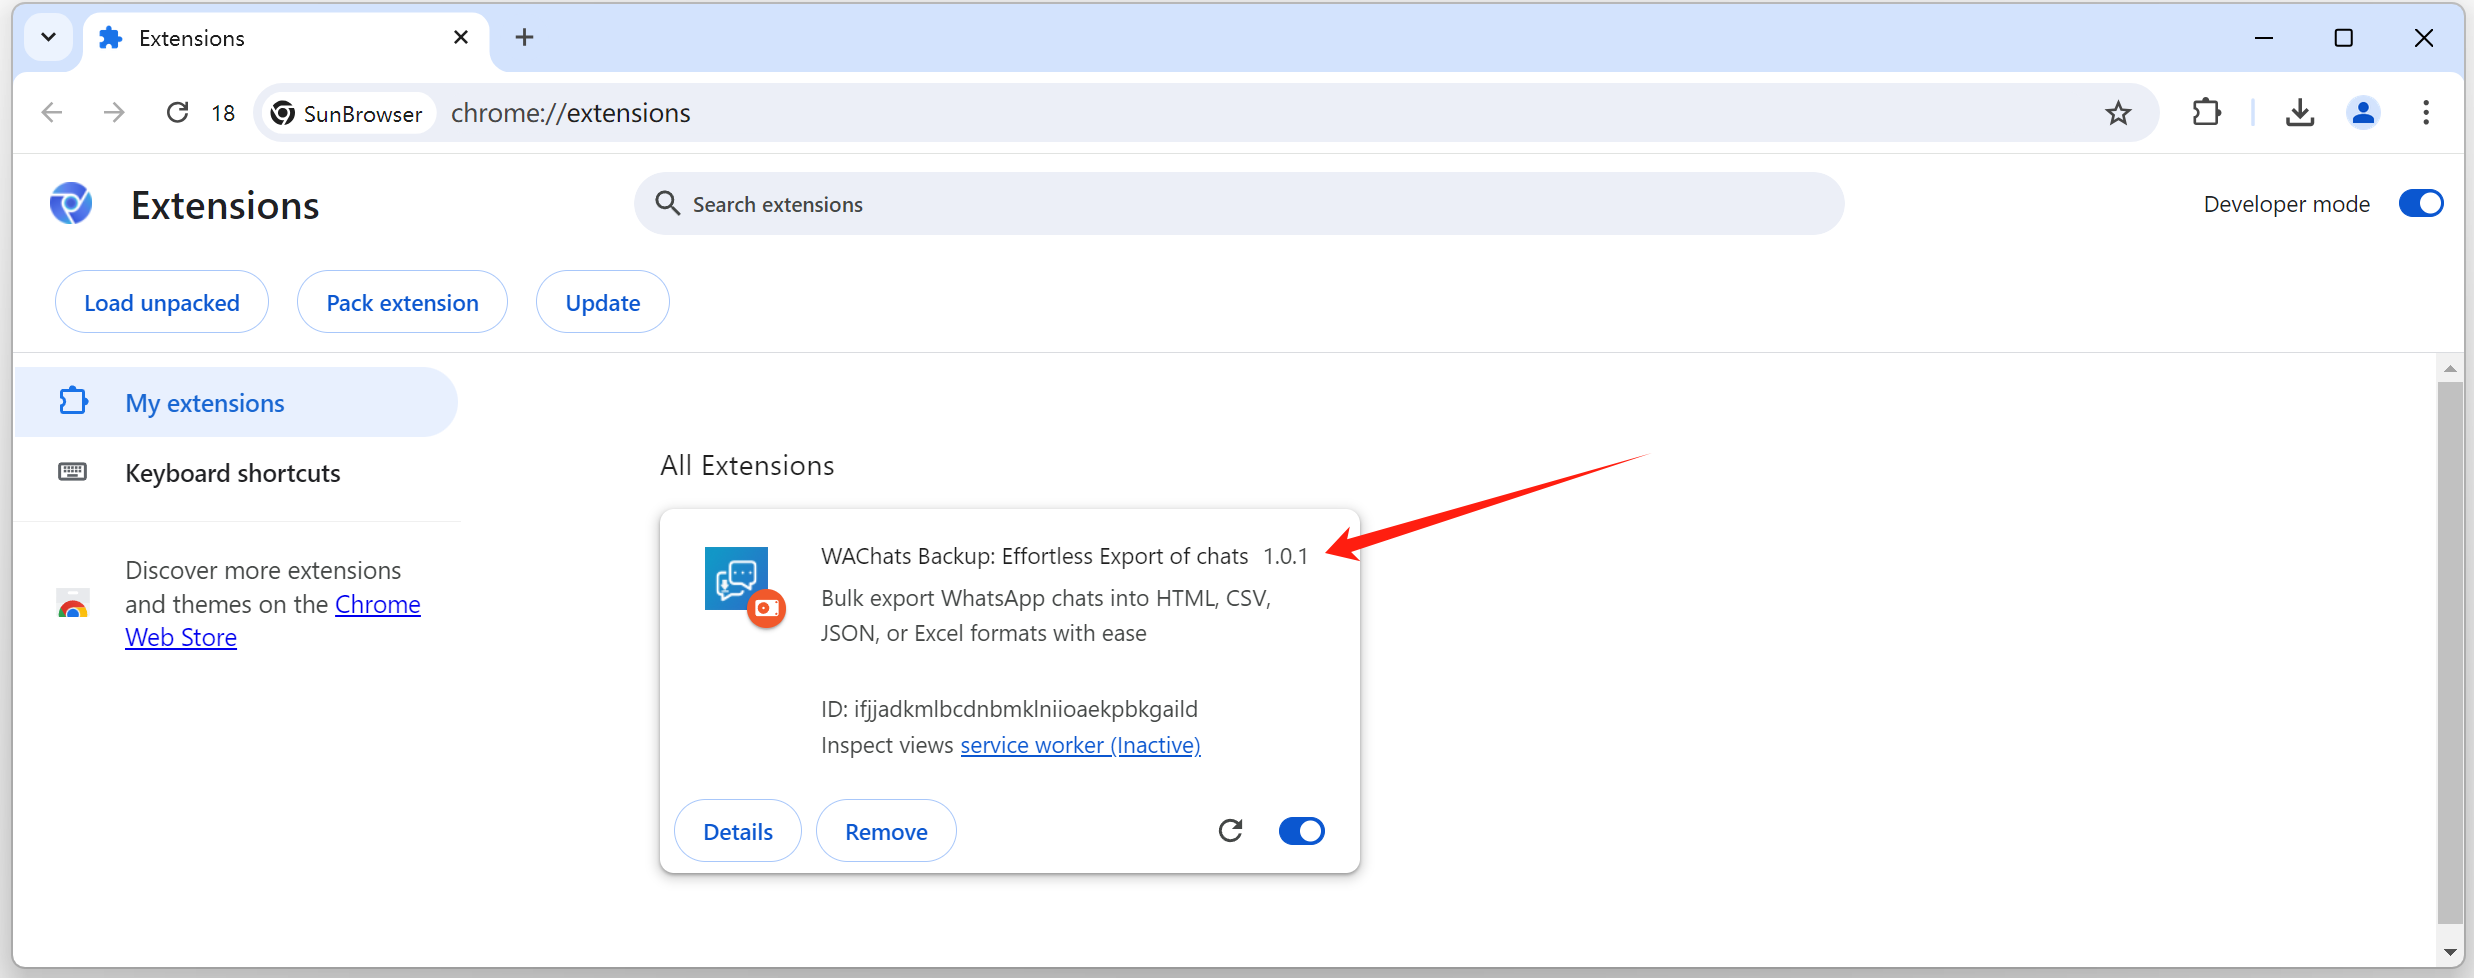The image size is (2474, 978).
Task: Click the Load unpacked button
Action: coord(162,303)
